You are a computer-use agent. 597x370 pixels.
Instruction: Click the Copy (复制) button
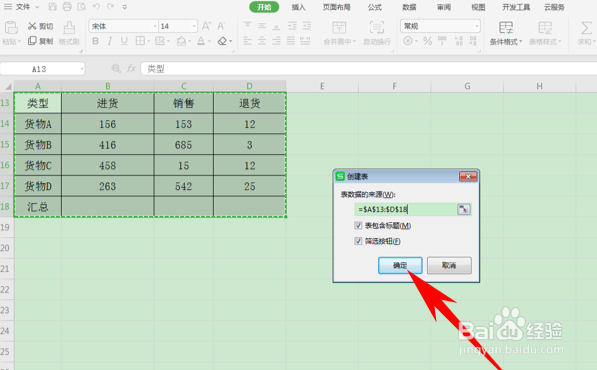[x=40, y=41]
